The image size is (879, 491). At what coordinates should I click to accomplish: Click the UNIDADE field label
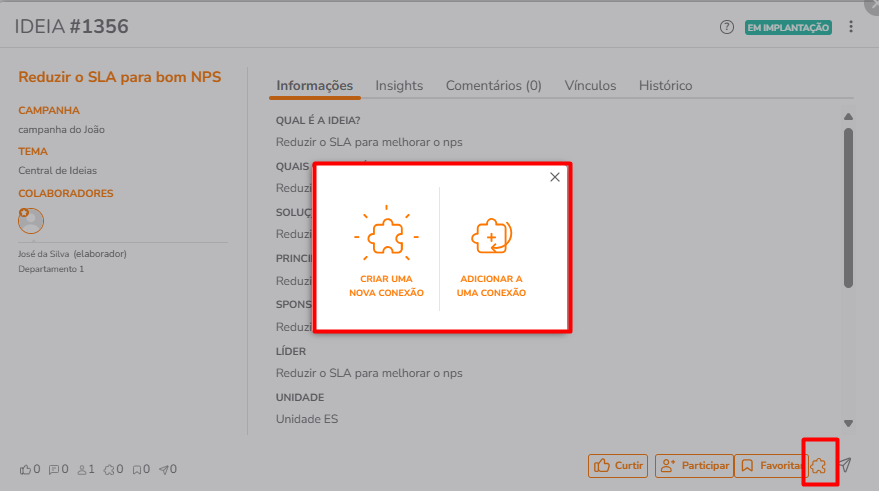(300, 397)
